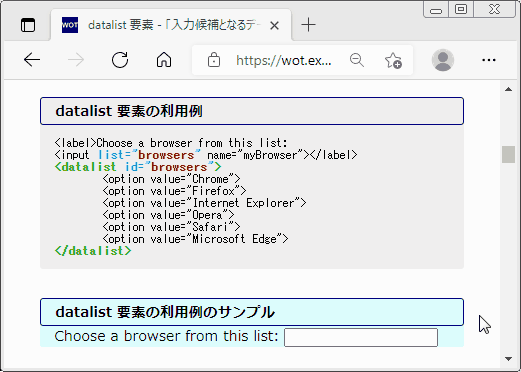Screen dimensions: 521x372
Task: Go to the home page
Action: [164, 60]
